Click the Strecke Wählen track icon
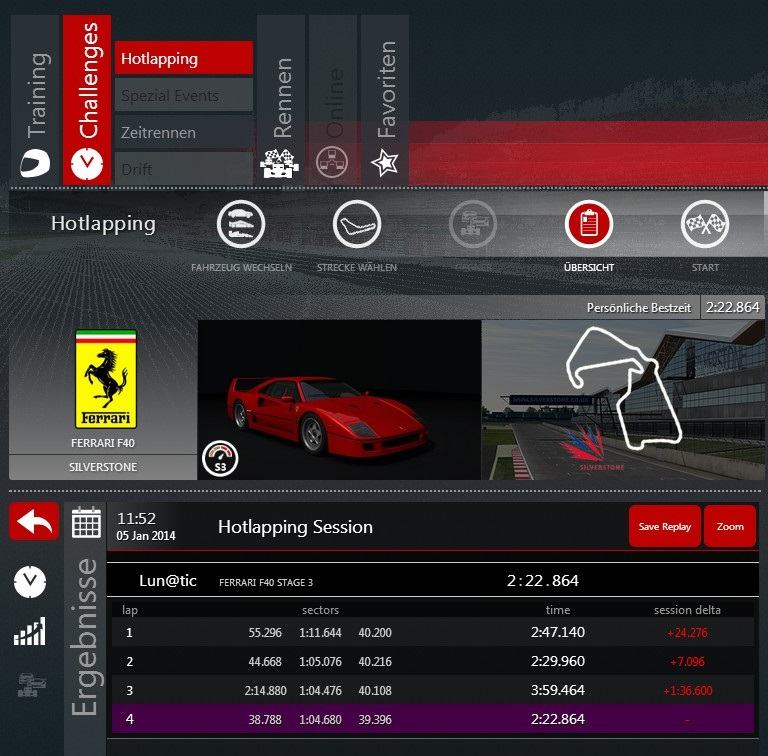This screenshot has height=756, width=768. [357, 224]
